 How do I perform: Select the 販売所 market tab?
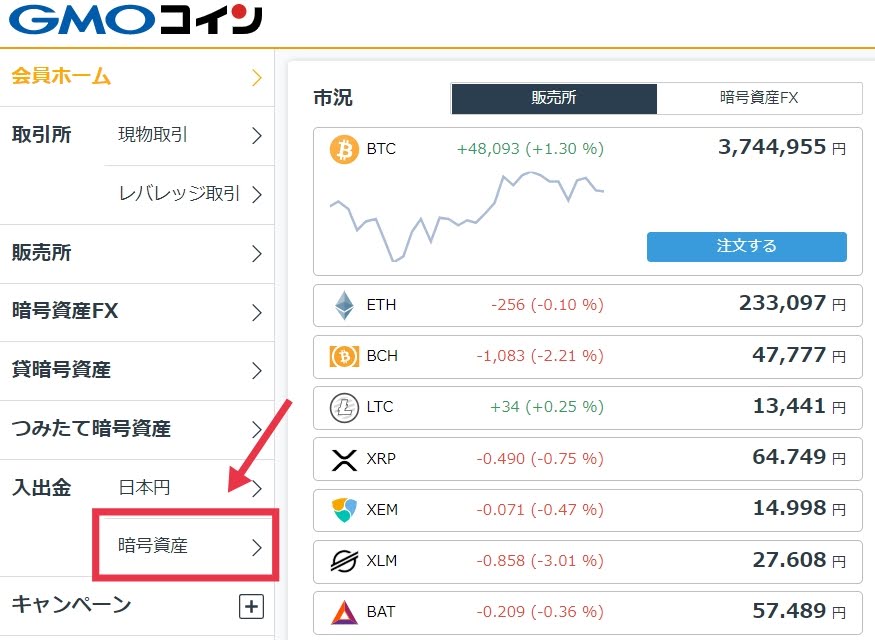pos(554,98)
